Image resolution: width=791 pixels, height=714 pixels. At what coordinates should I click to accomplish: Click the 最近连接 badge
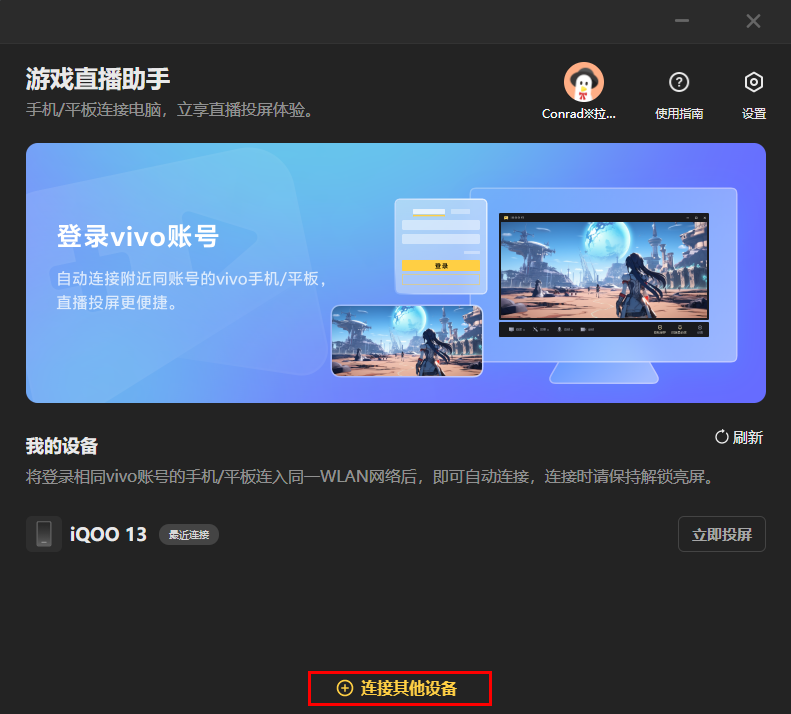coord(189,535)
